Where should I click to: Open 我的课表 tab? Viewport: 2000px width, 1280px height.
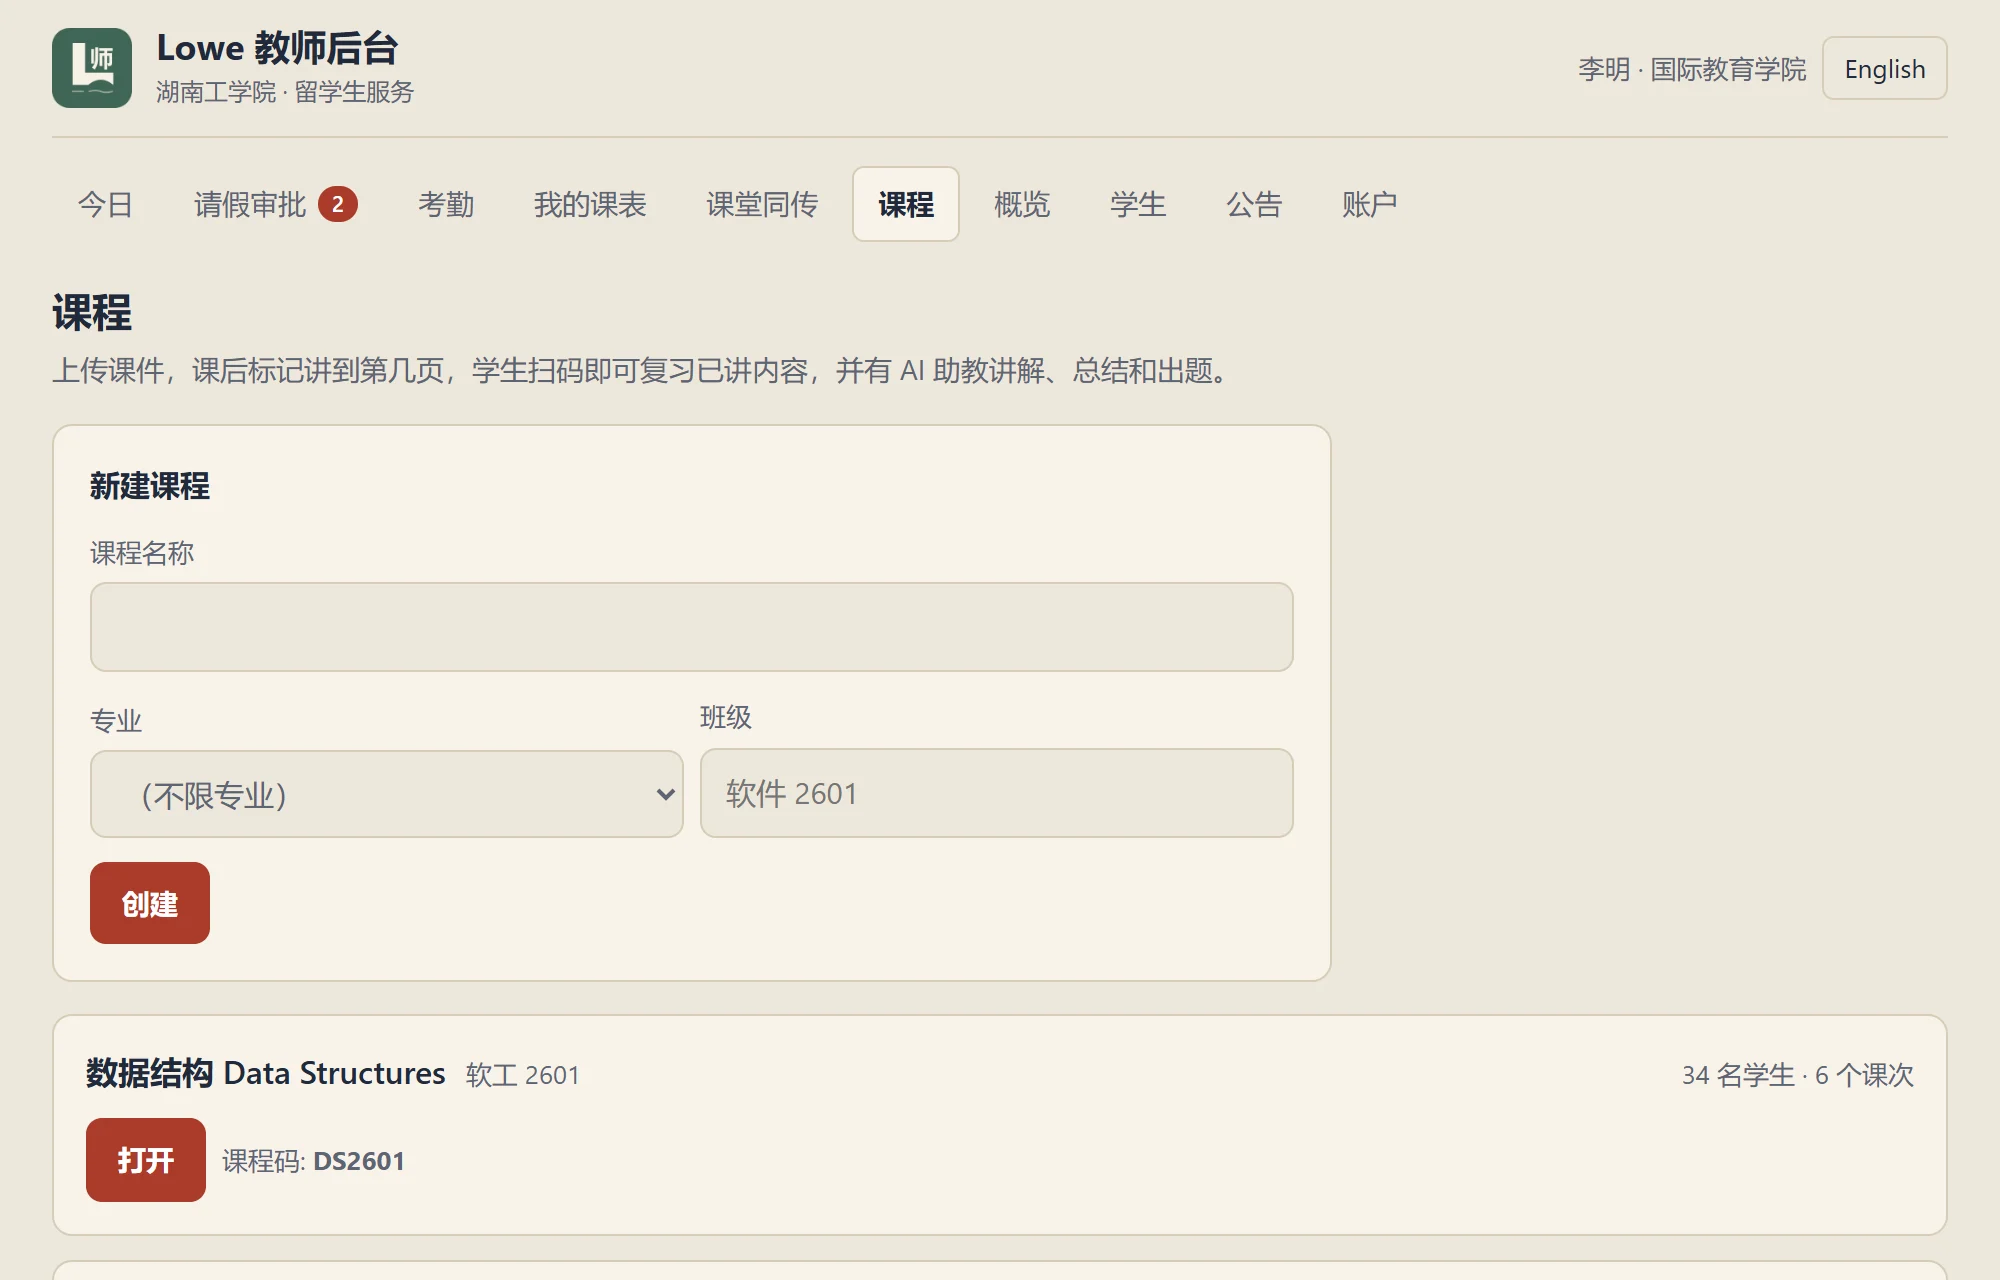click(590, 204)
